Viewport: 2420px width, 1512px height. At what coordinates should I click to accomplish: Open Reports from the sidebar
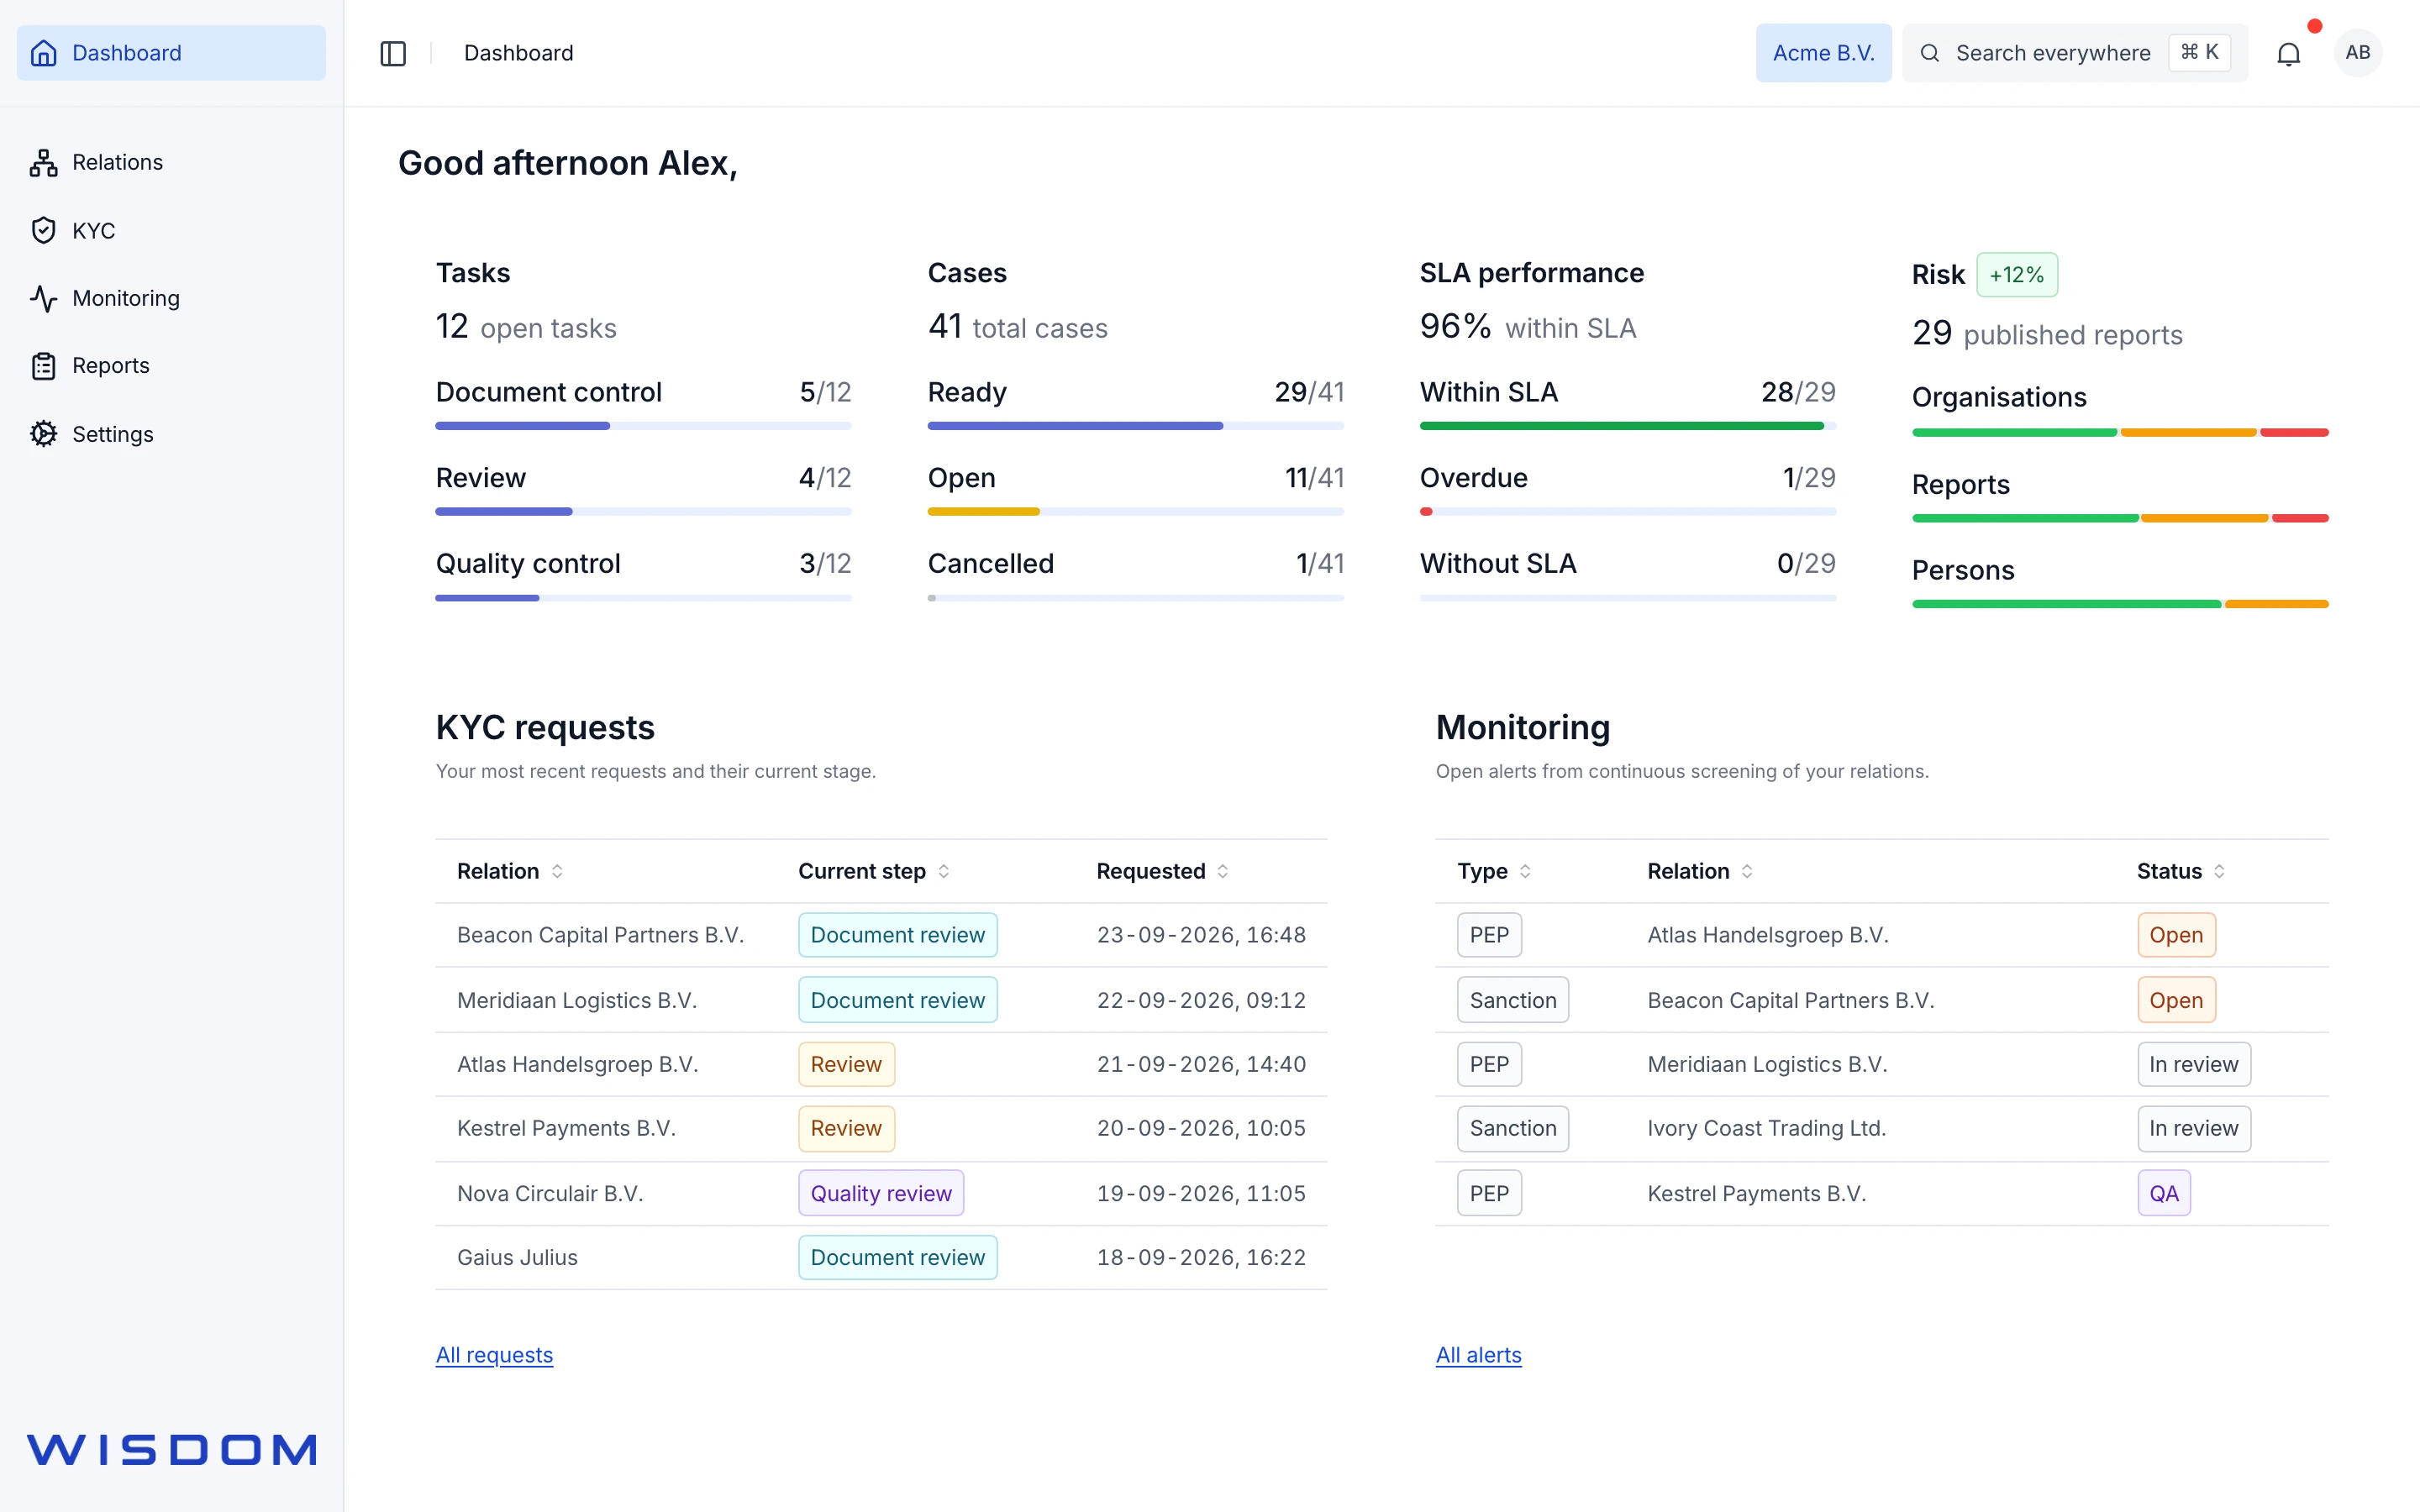[x=171, y=366]
